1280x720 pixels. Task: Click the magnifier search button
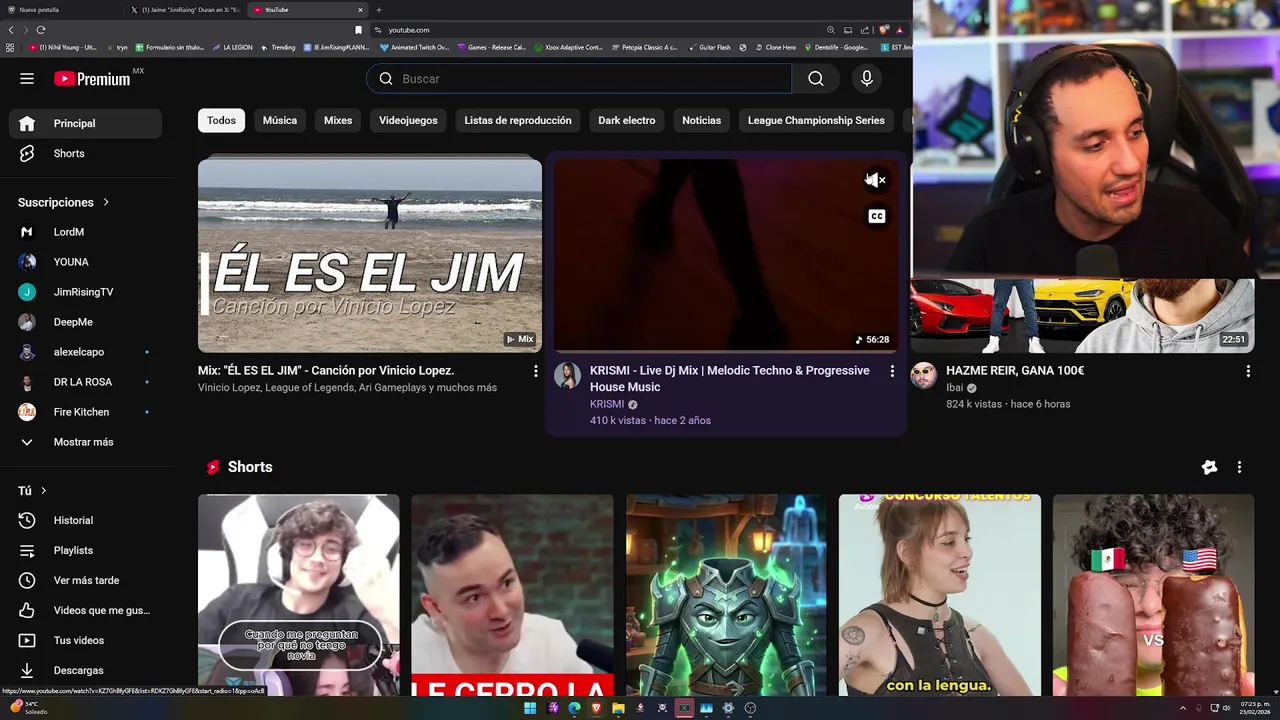point(816,79)
